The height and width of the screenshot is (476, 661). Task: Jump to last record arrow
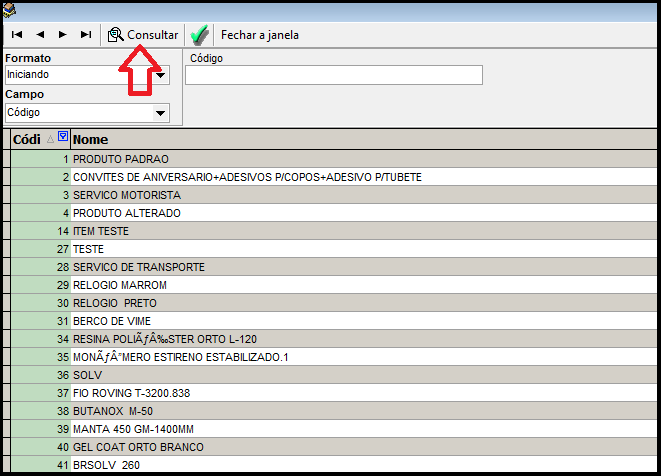tap(86, 35)
